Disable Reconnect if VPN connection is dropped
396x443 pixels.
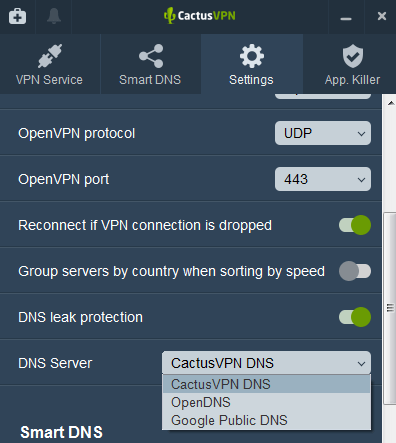pyautogui.click(x=355, y=225)
